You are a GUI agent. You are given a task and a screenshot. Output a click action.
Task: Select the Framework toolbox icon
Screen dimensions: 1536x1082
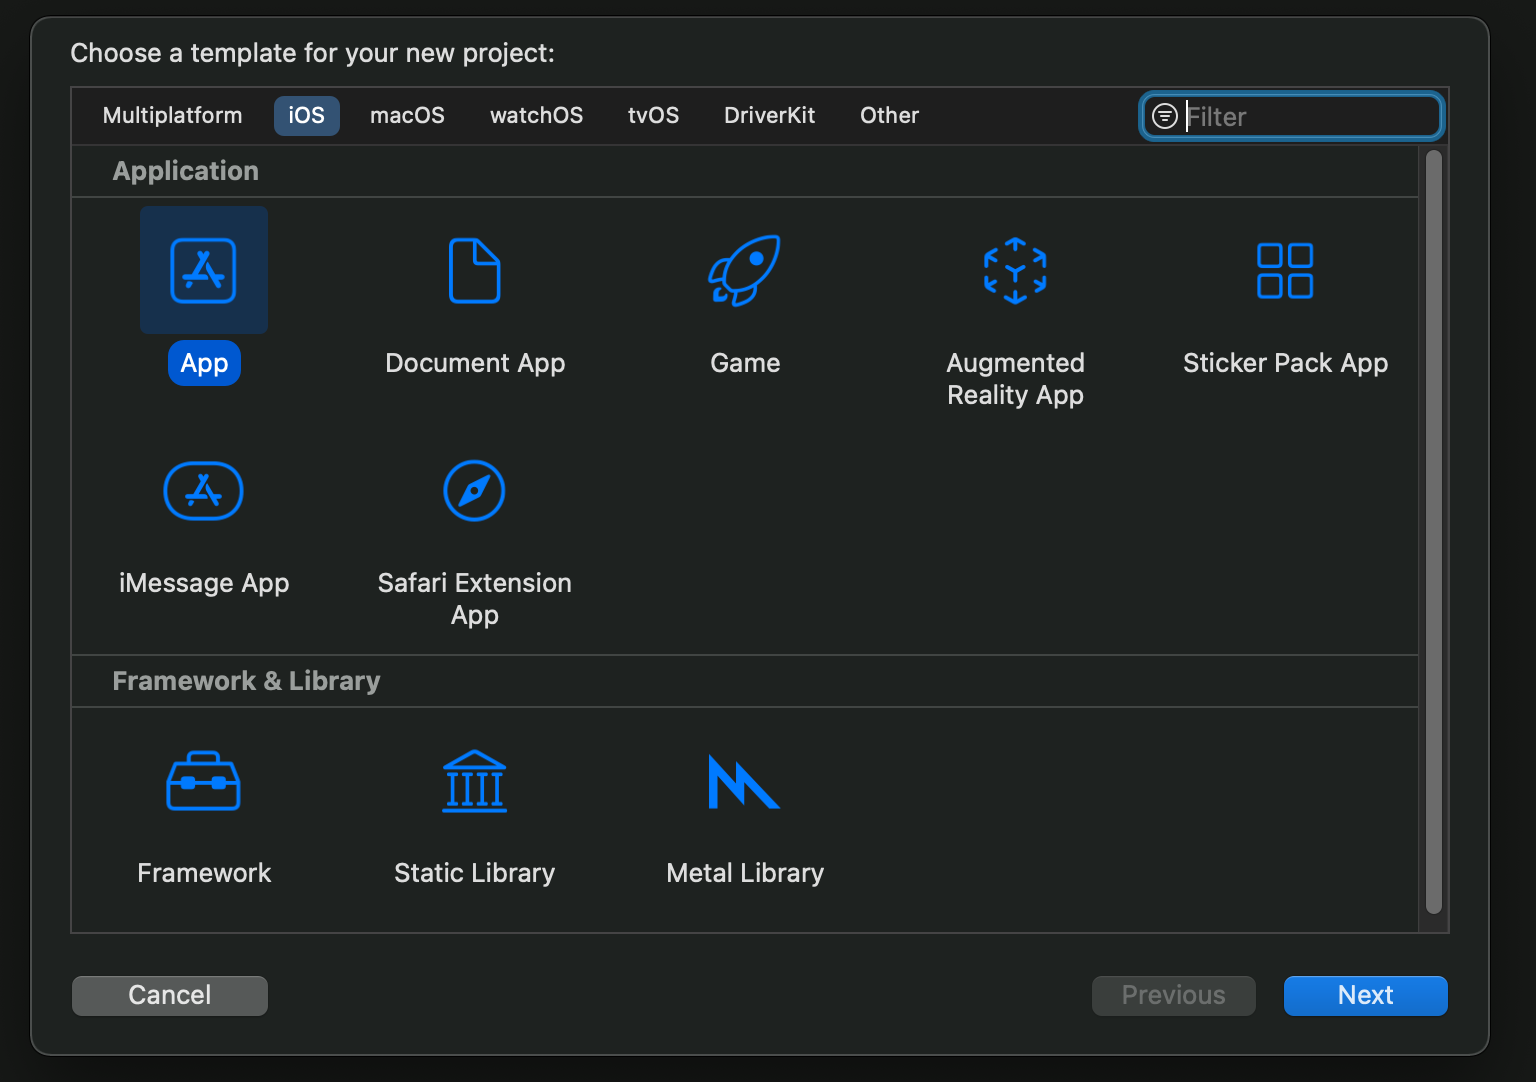(x=204, y=781)
